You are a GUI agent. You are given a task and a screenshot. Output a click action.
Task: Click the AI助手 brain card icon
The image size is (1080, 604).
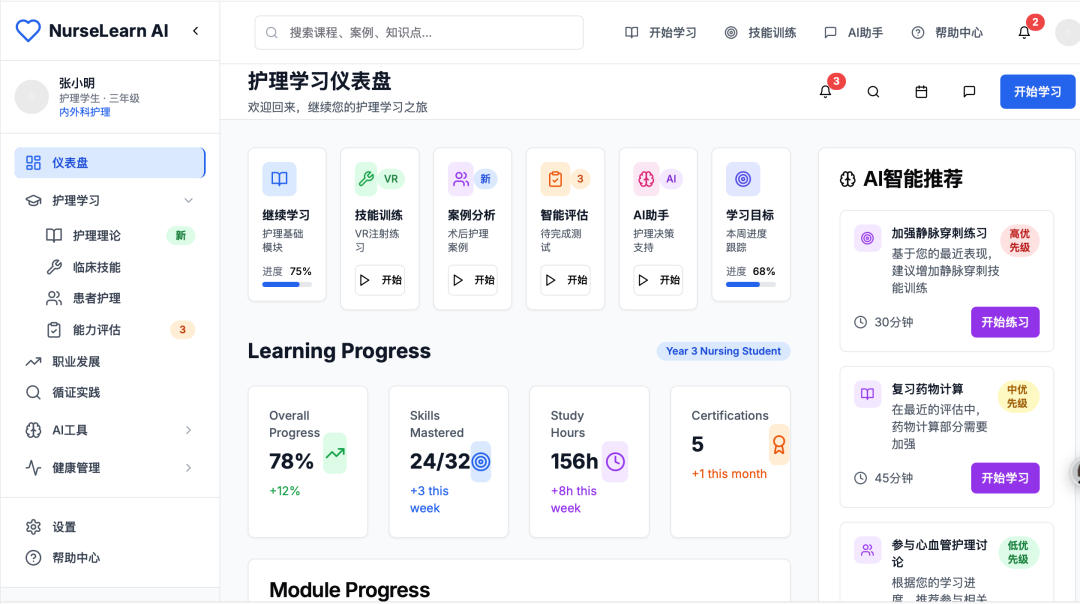[645, 179]
